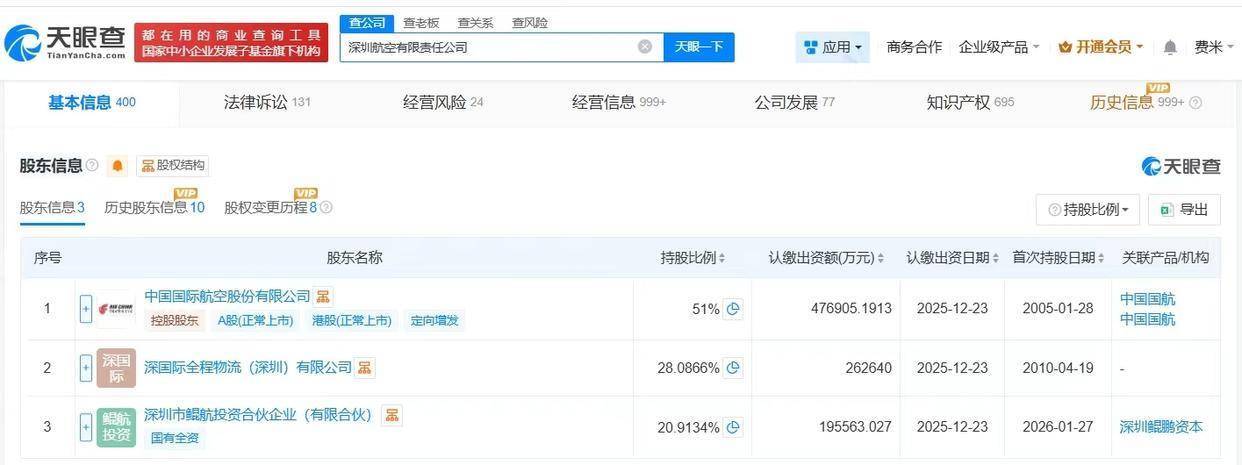Click the orange alert bell beside 股东信息
This screenshot has width=1242, height=465.
(x=118, y=166)
